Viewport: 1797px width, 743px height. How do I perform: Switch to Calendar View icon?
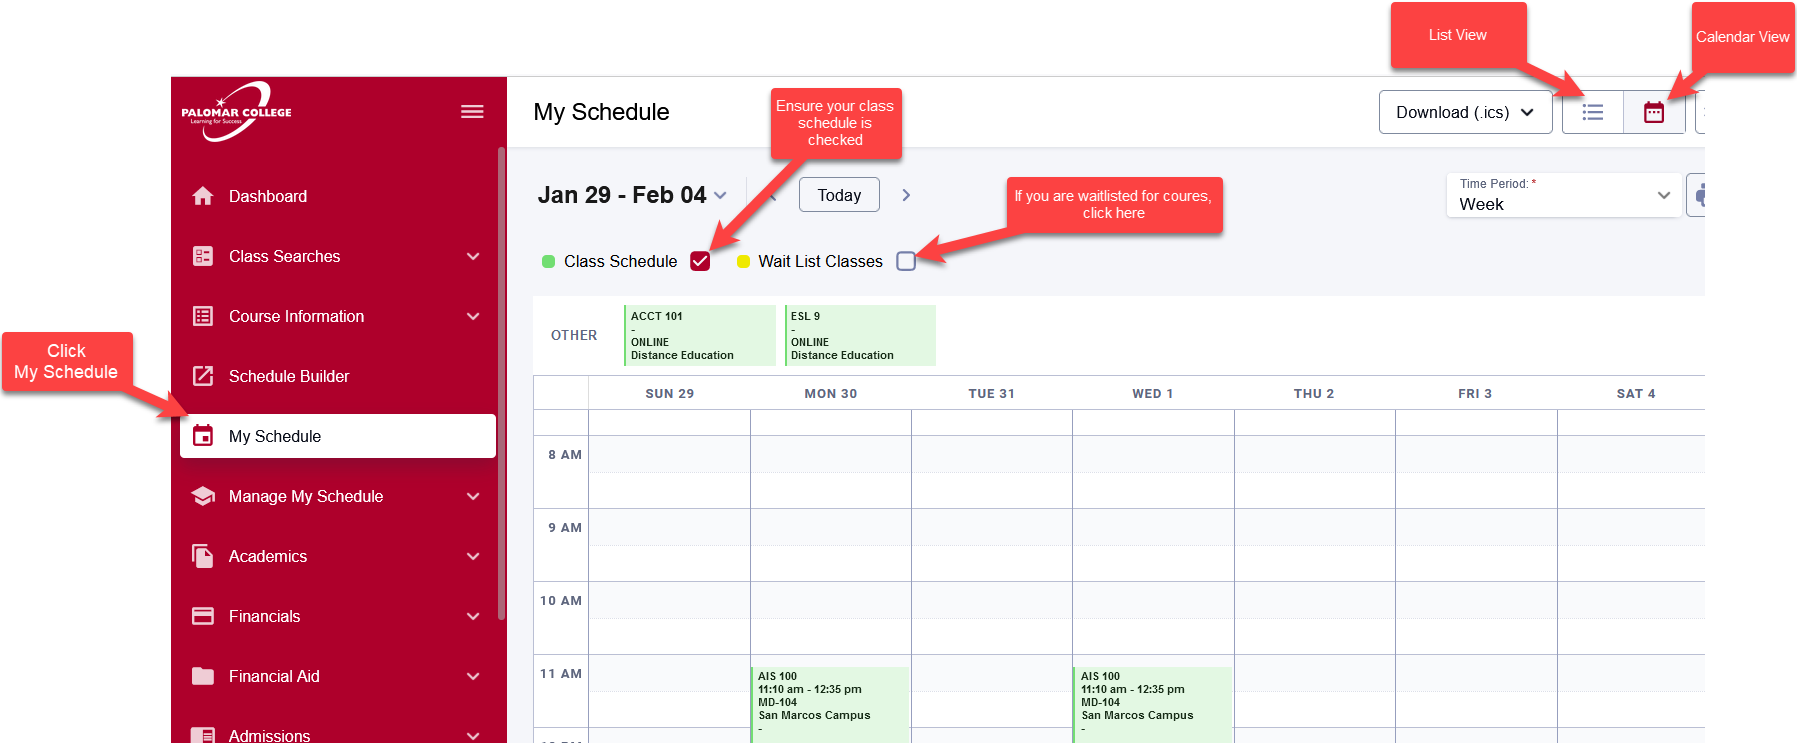coord(1654,112)
